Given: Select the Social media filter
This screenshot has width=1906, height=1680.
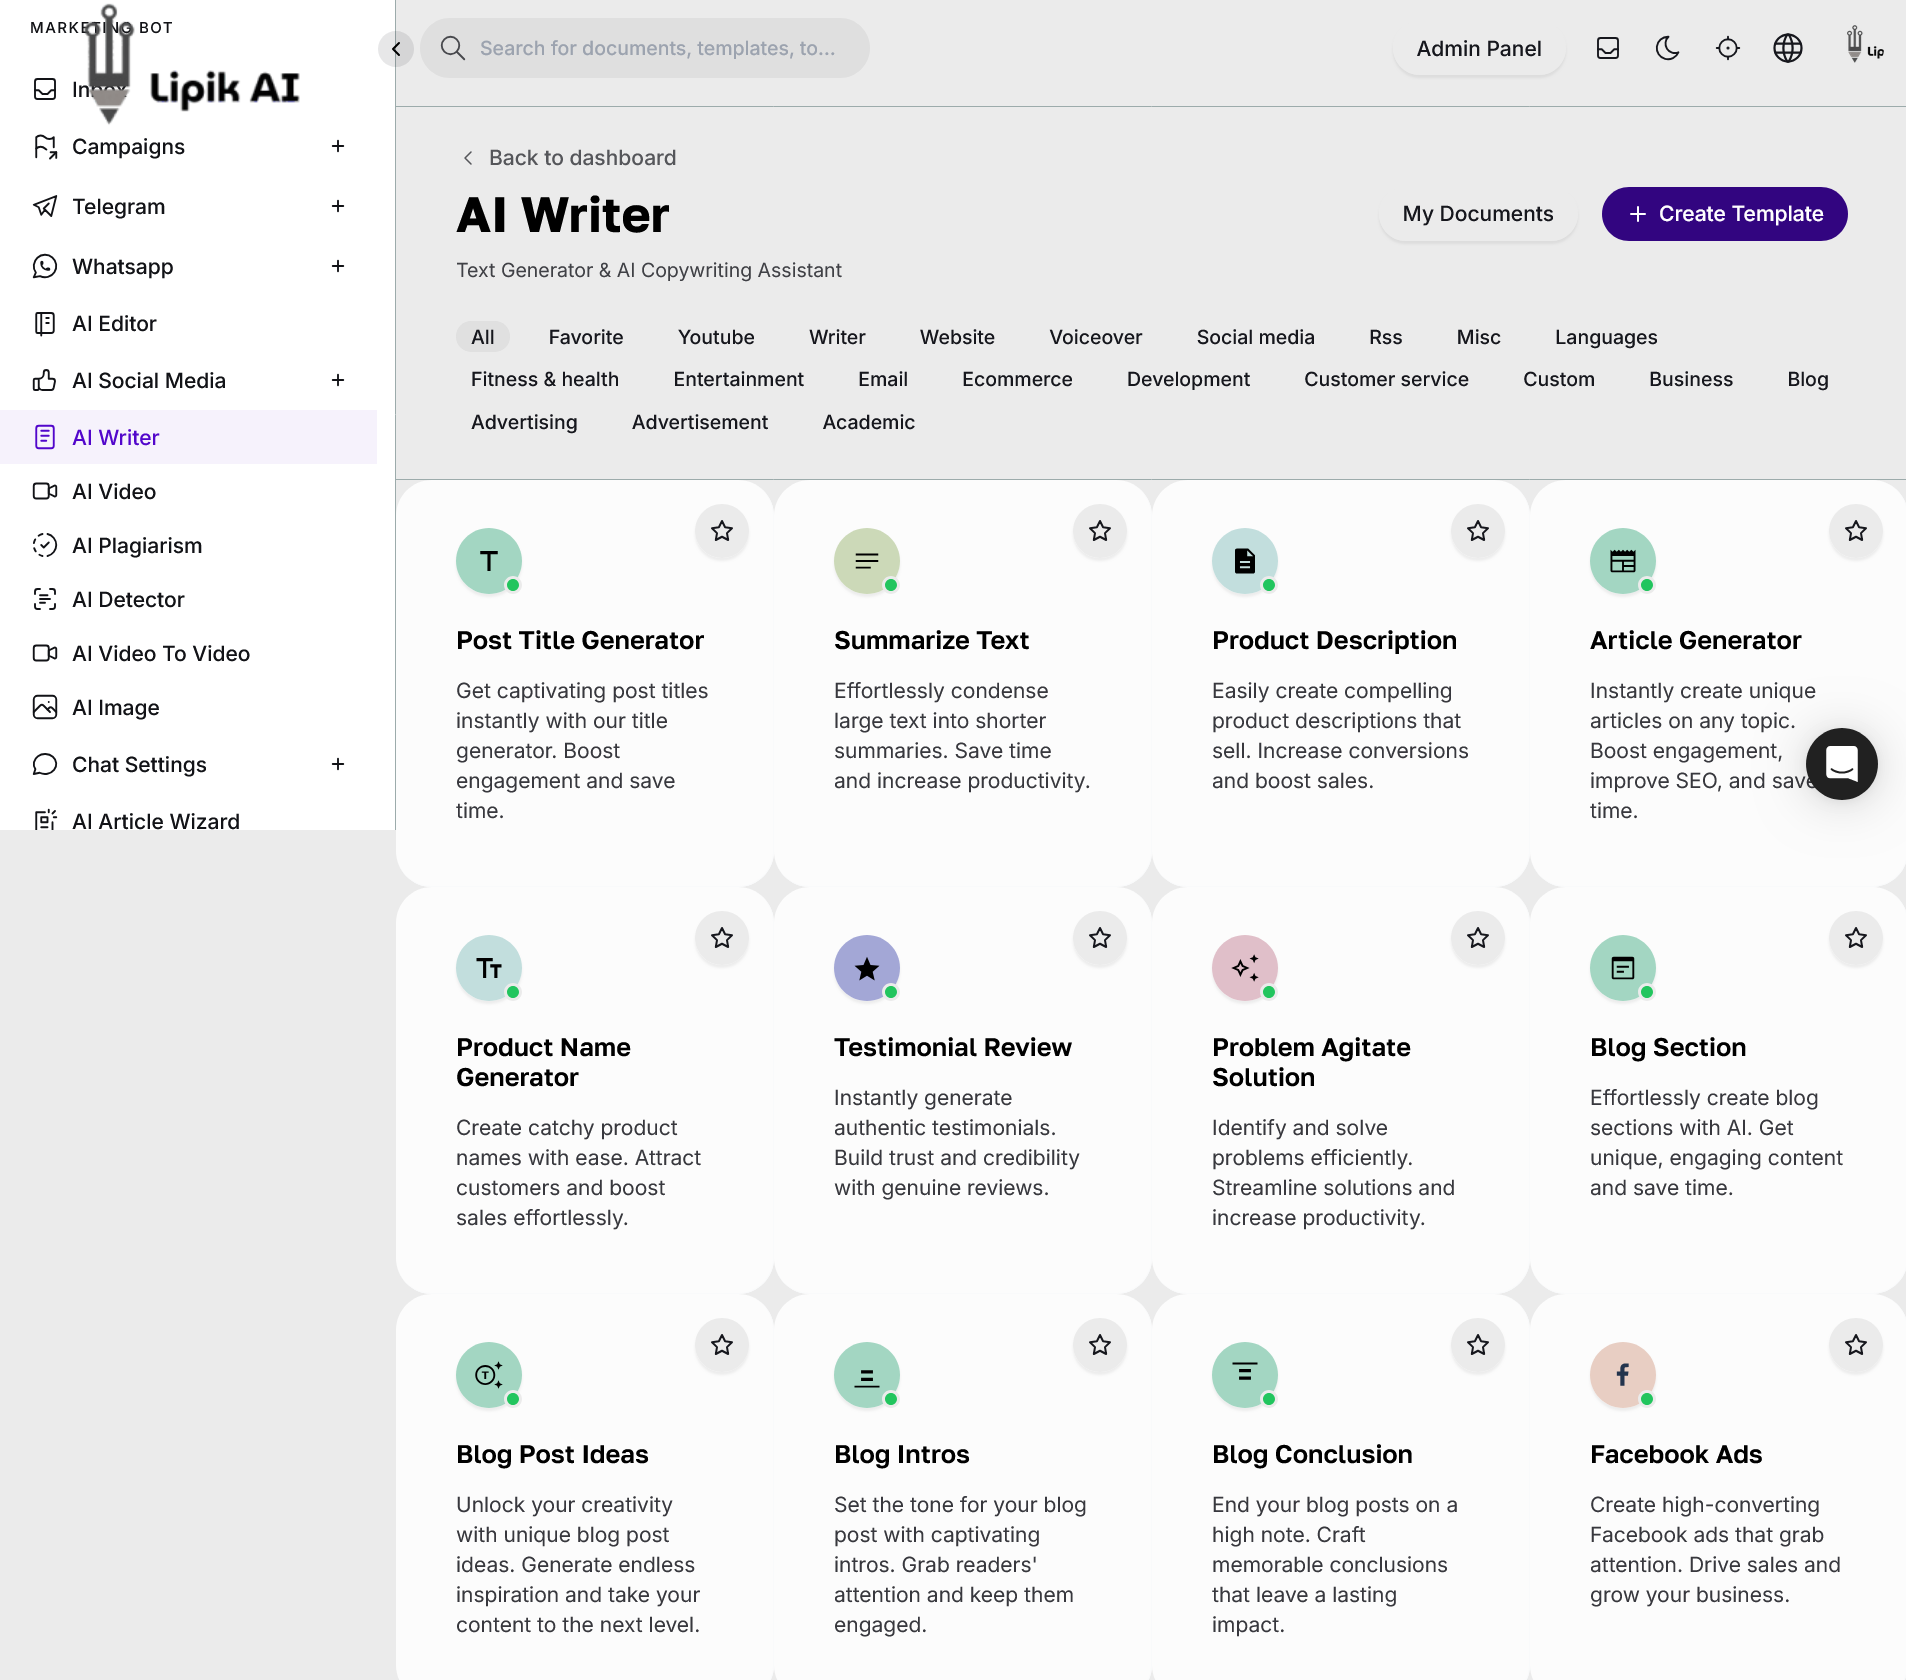Looking at the screenshot, I should [1255, 337].
